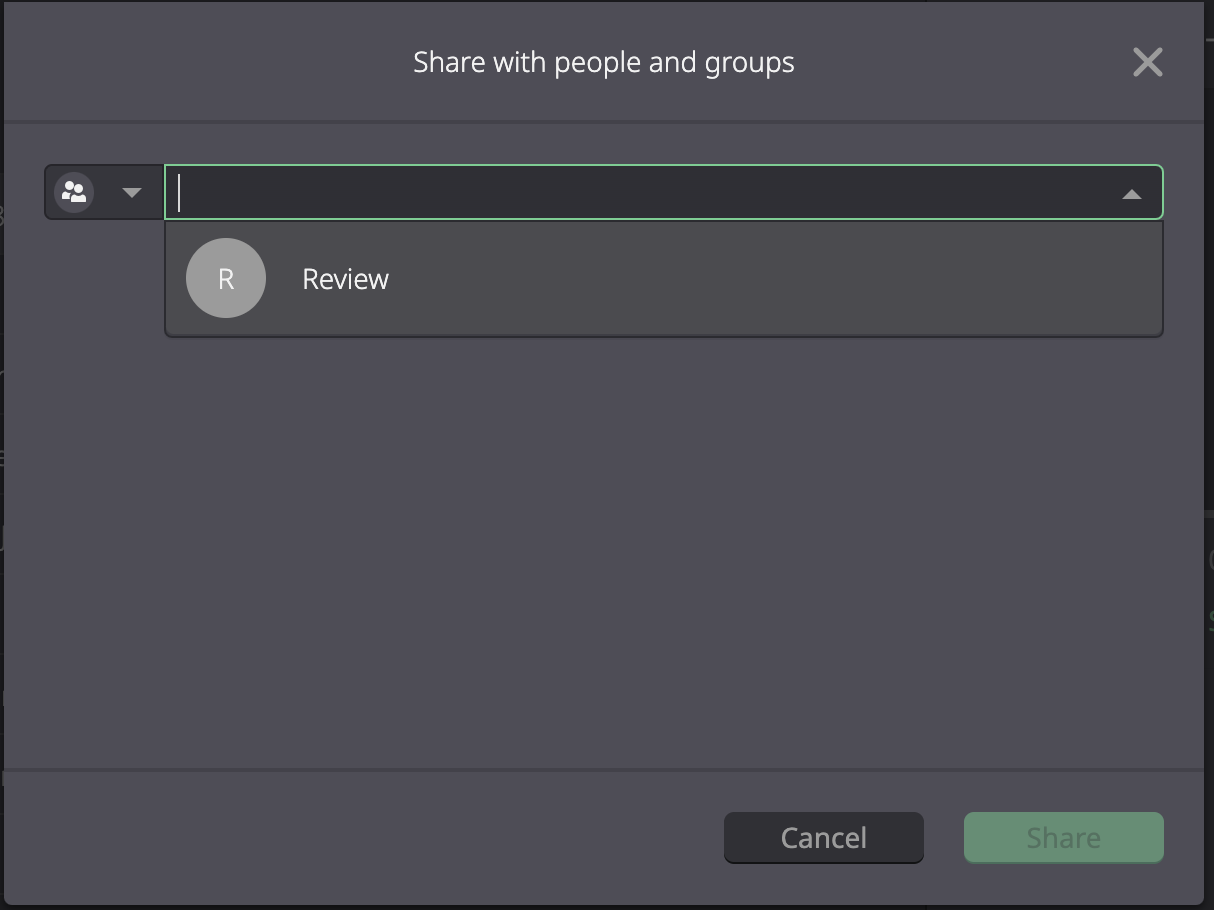The width and height of the screenshot is (1214, 910).
Task: Close the Share with people dialog
Action: tap(1148, 62)
